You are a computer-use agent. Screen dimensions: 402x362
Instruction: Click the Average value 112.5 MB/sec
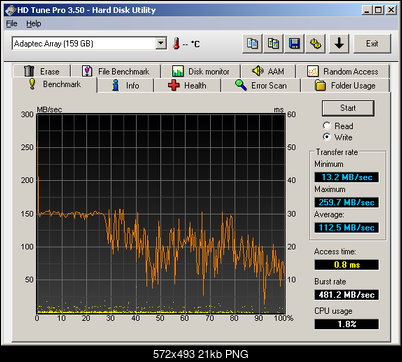(347, 228)
